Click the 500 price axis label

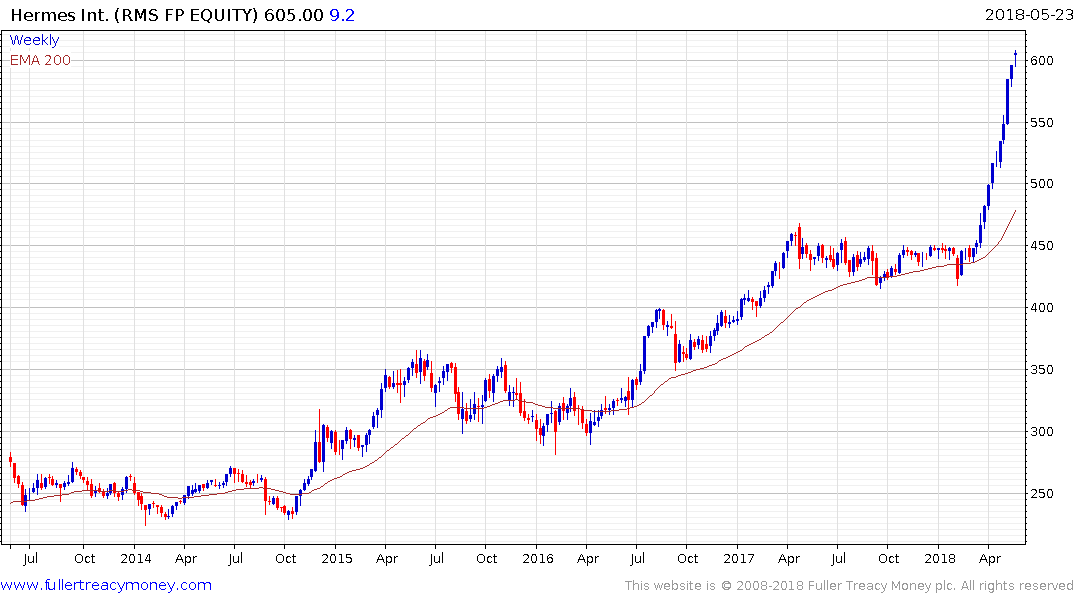[1042, 184]
